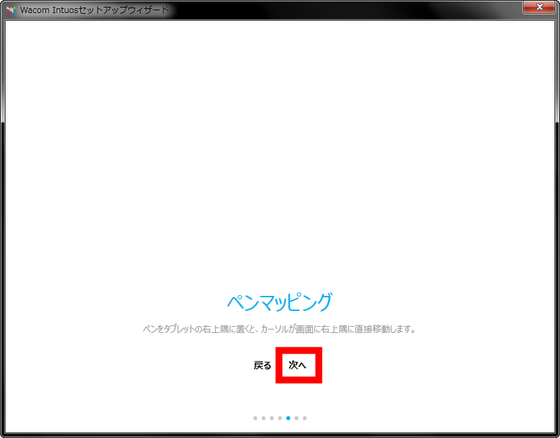The height and width of the screenshot is (438, 560).
Task: Select the third page indicator dot
Action: pyautogui.click(x=272, y=418)
